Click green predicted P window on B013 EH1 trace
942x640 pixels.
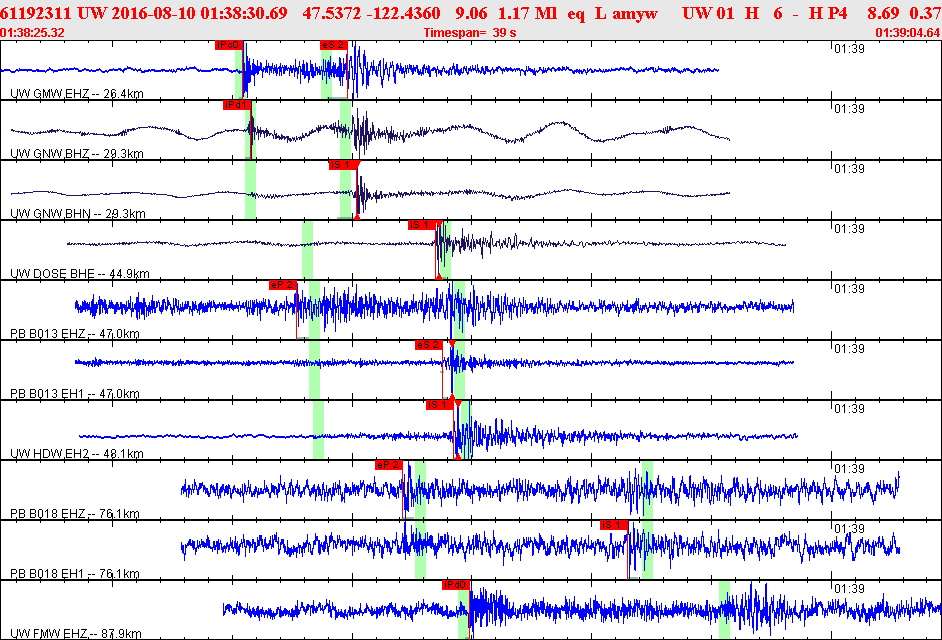[314, 370]
